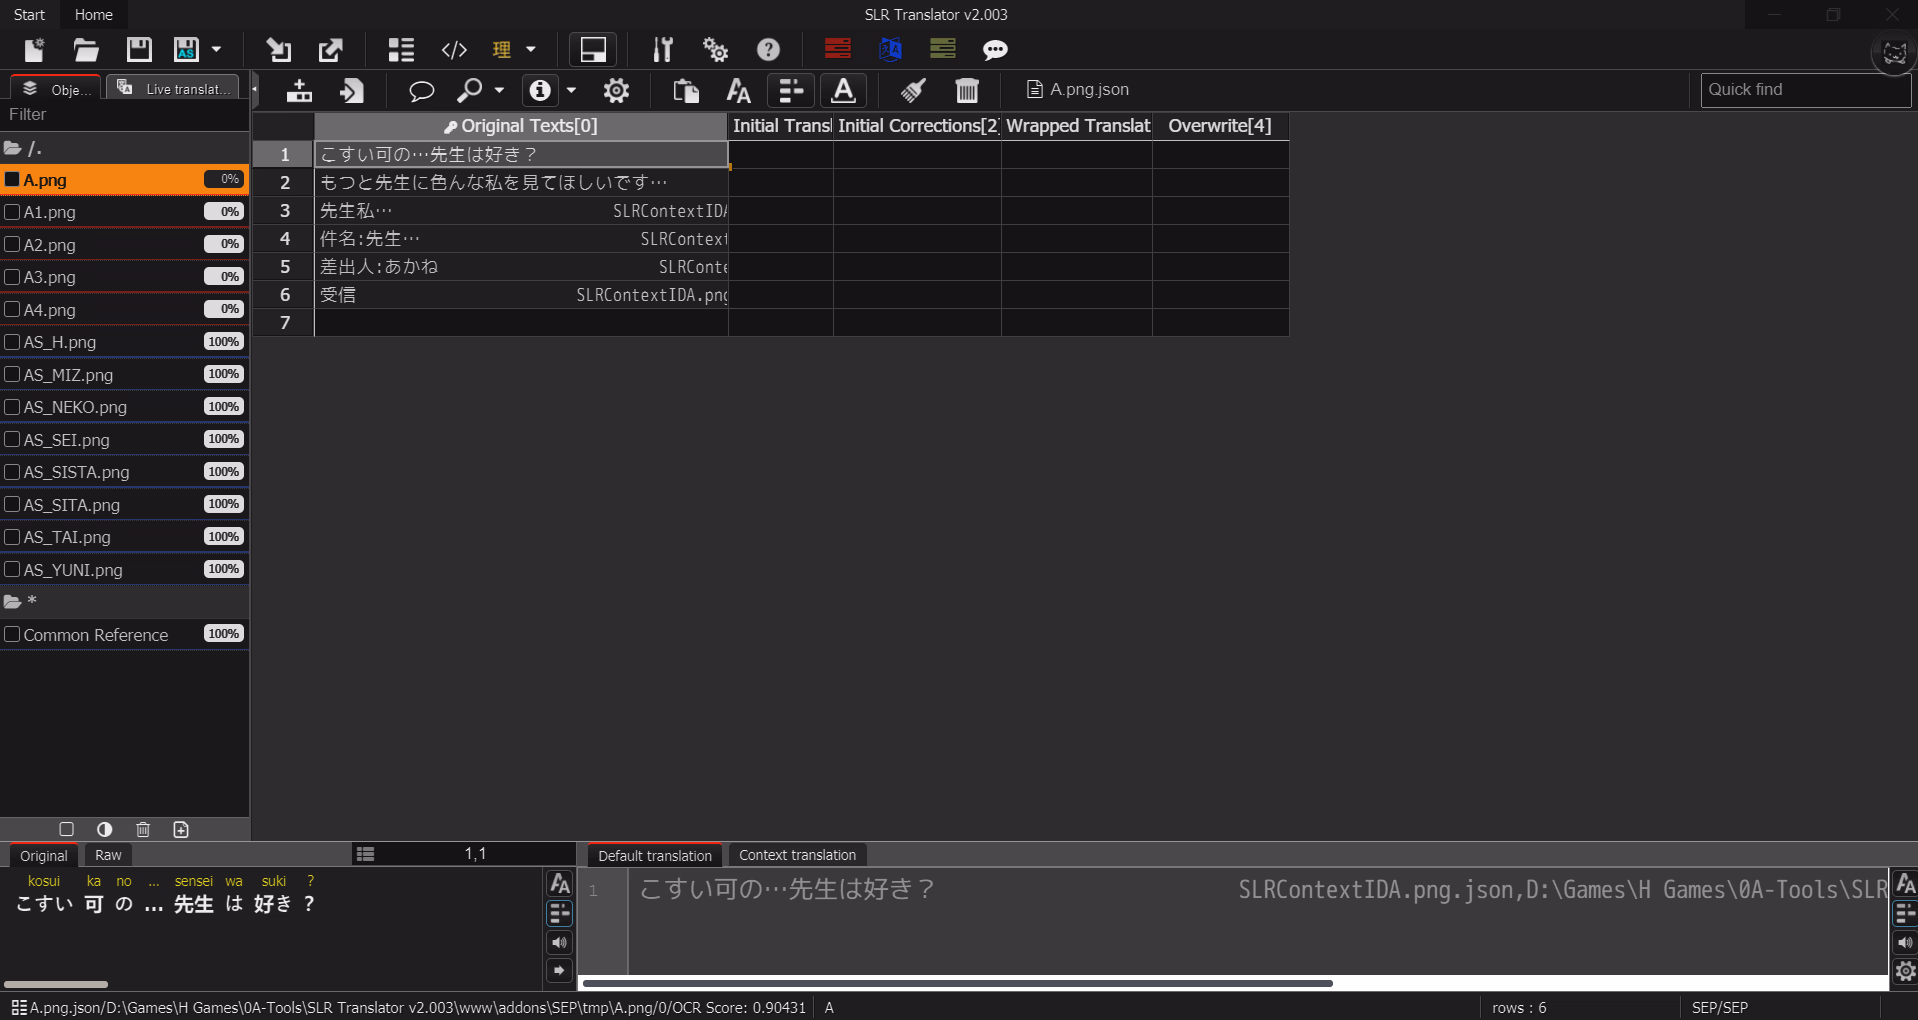This screenshot has width=1918, height=1020.
Task: Open the wrench and screwdriver tools icon
Action: coord(662,50)
